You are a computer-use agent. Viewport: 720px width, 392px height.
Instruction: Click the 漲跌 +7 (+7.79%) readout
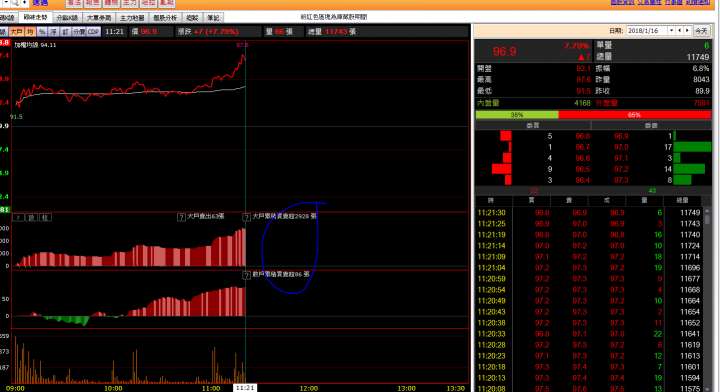click(x=208, y=32)
